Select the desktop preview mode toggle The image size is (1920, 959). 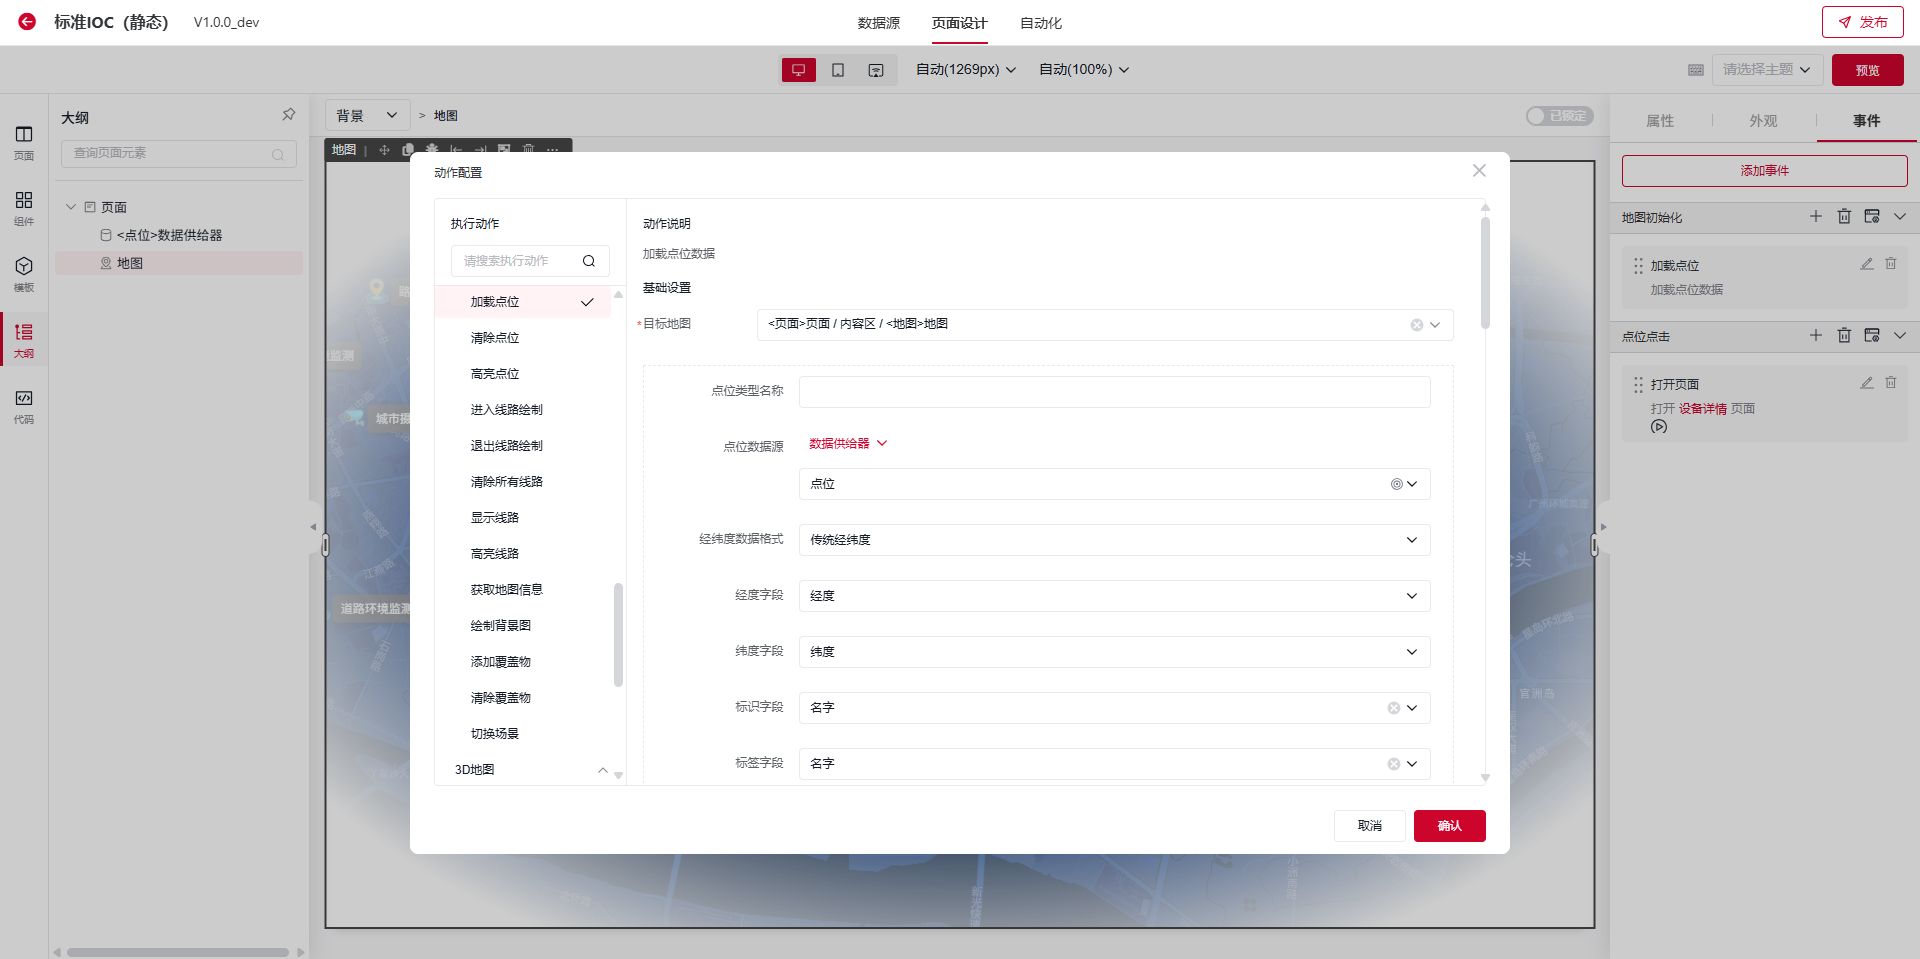click(x=798, y=70)
